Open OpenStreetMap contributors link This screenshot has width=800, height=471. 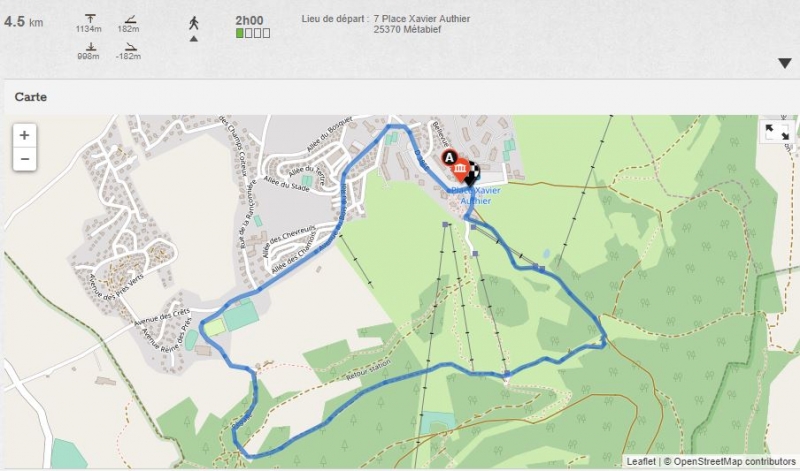click(x=735, y=461)
